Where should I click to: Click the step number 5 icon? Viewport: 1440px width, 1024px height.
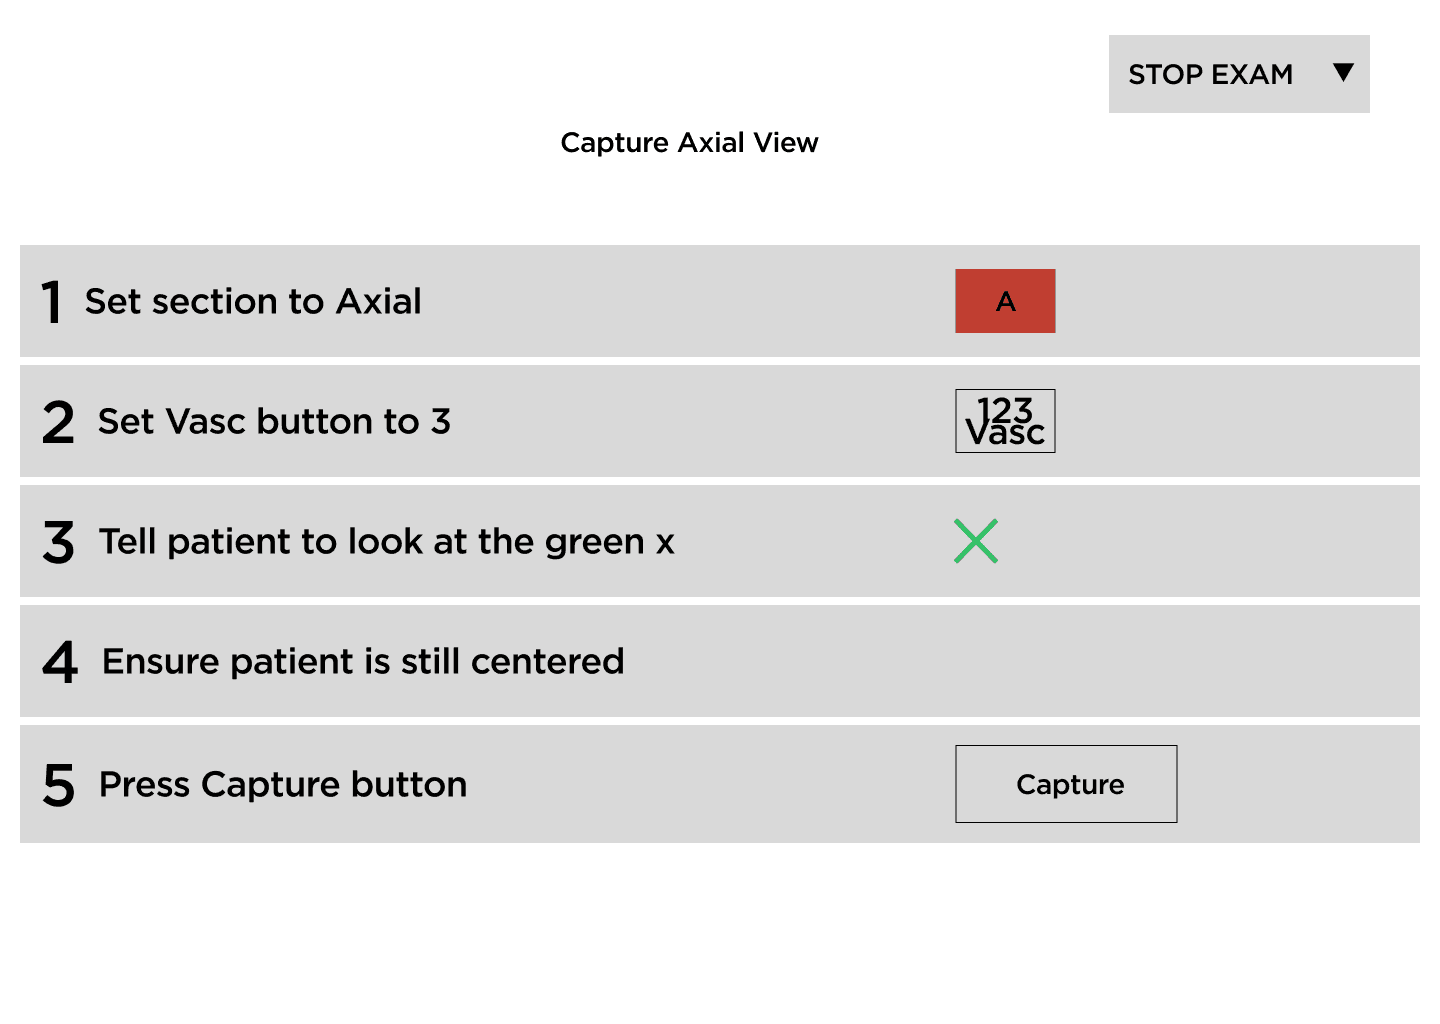tap(58, 785)
